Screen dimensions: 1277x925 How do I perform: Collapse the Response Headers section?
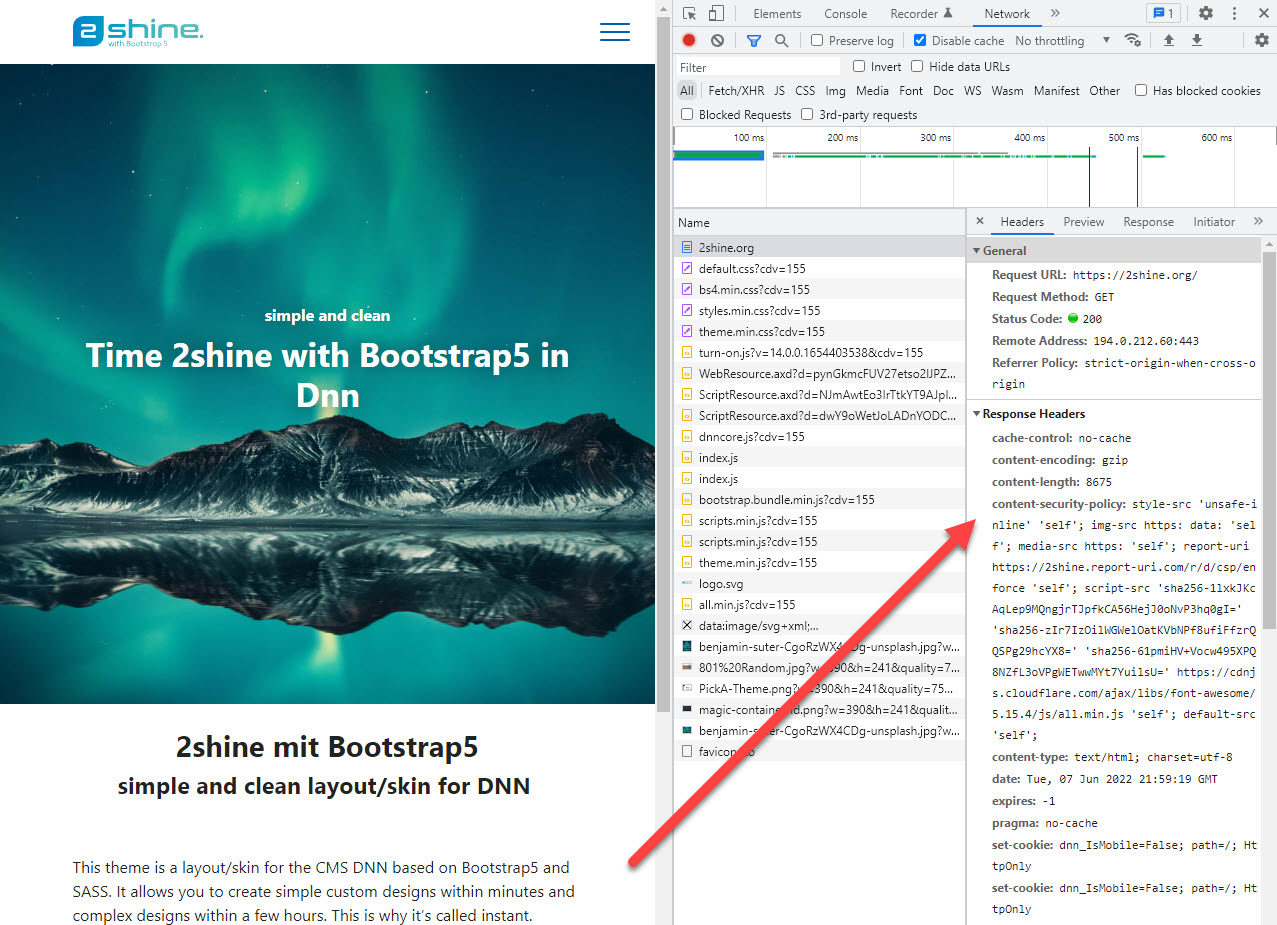click(1028, 413)
